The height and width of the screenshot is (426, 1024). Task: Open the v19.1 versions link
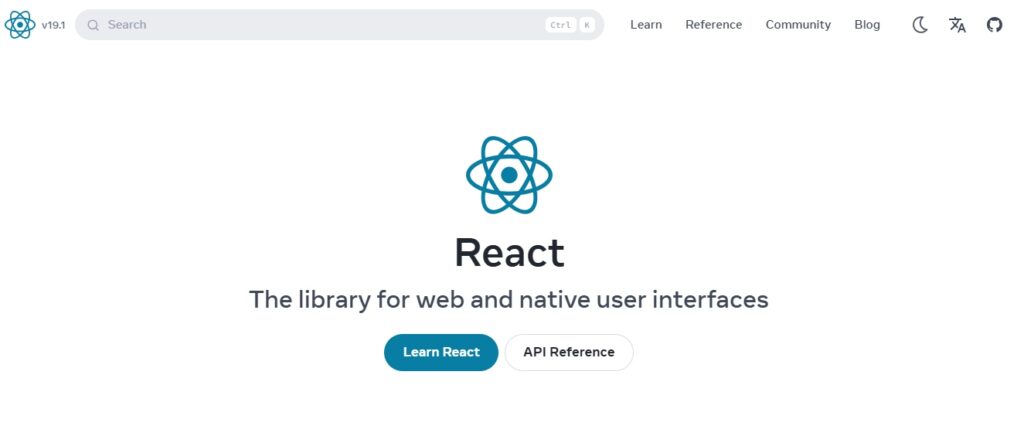[x=53, y=25]
